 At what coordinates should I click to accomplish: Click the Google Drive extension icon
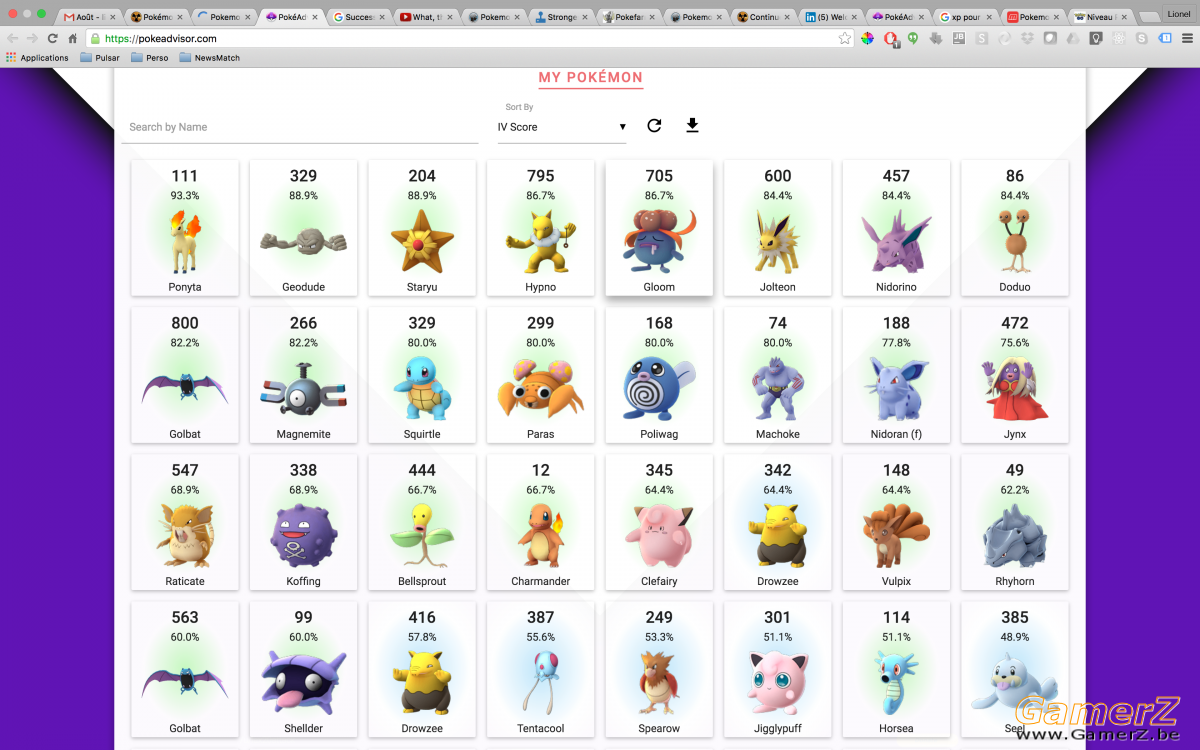click(1073, 38)
